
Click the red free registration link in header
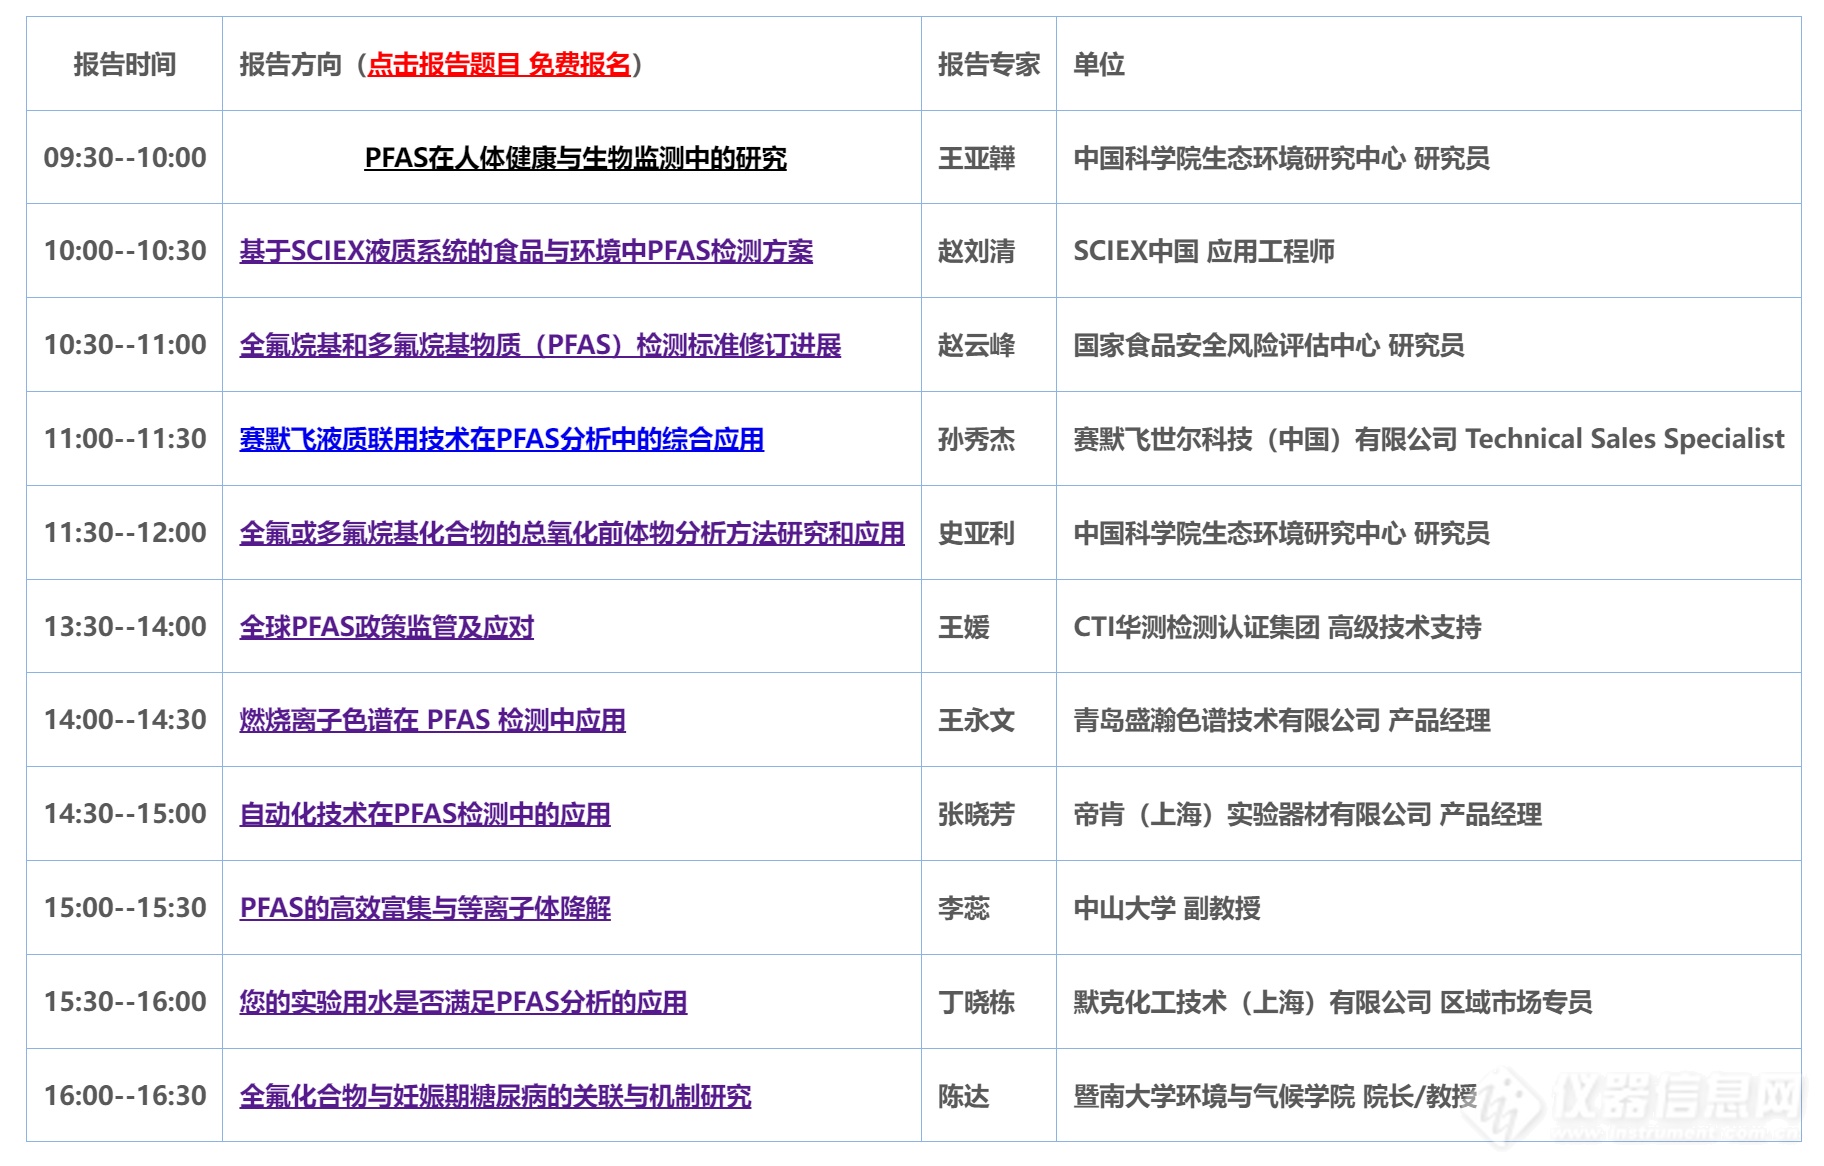pyautogui.click(x=499, y=65)
